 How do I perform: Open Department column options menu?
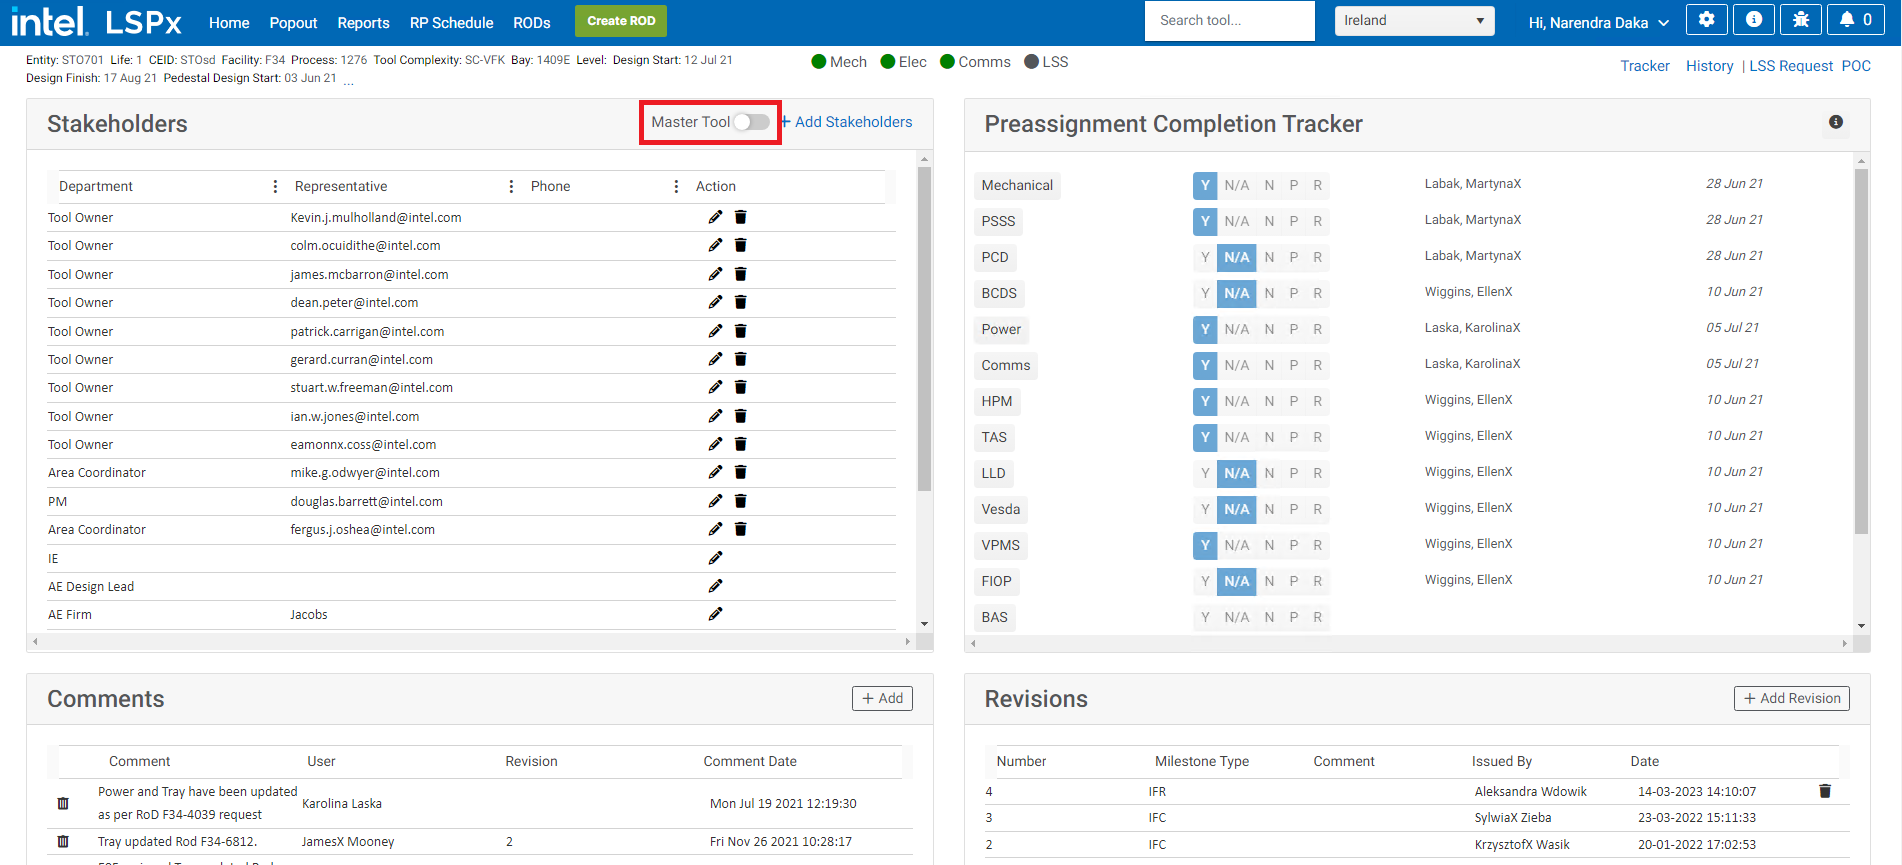click(x=275, y=187)
